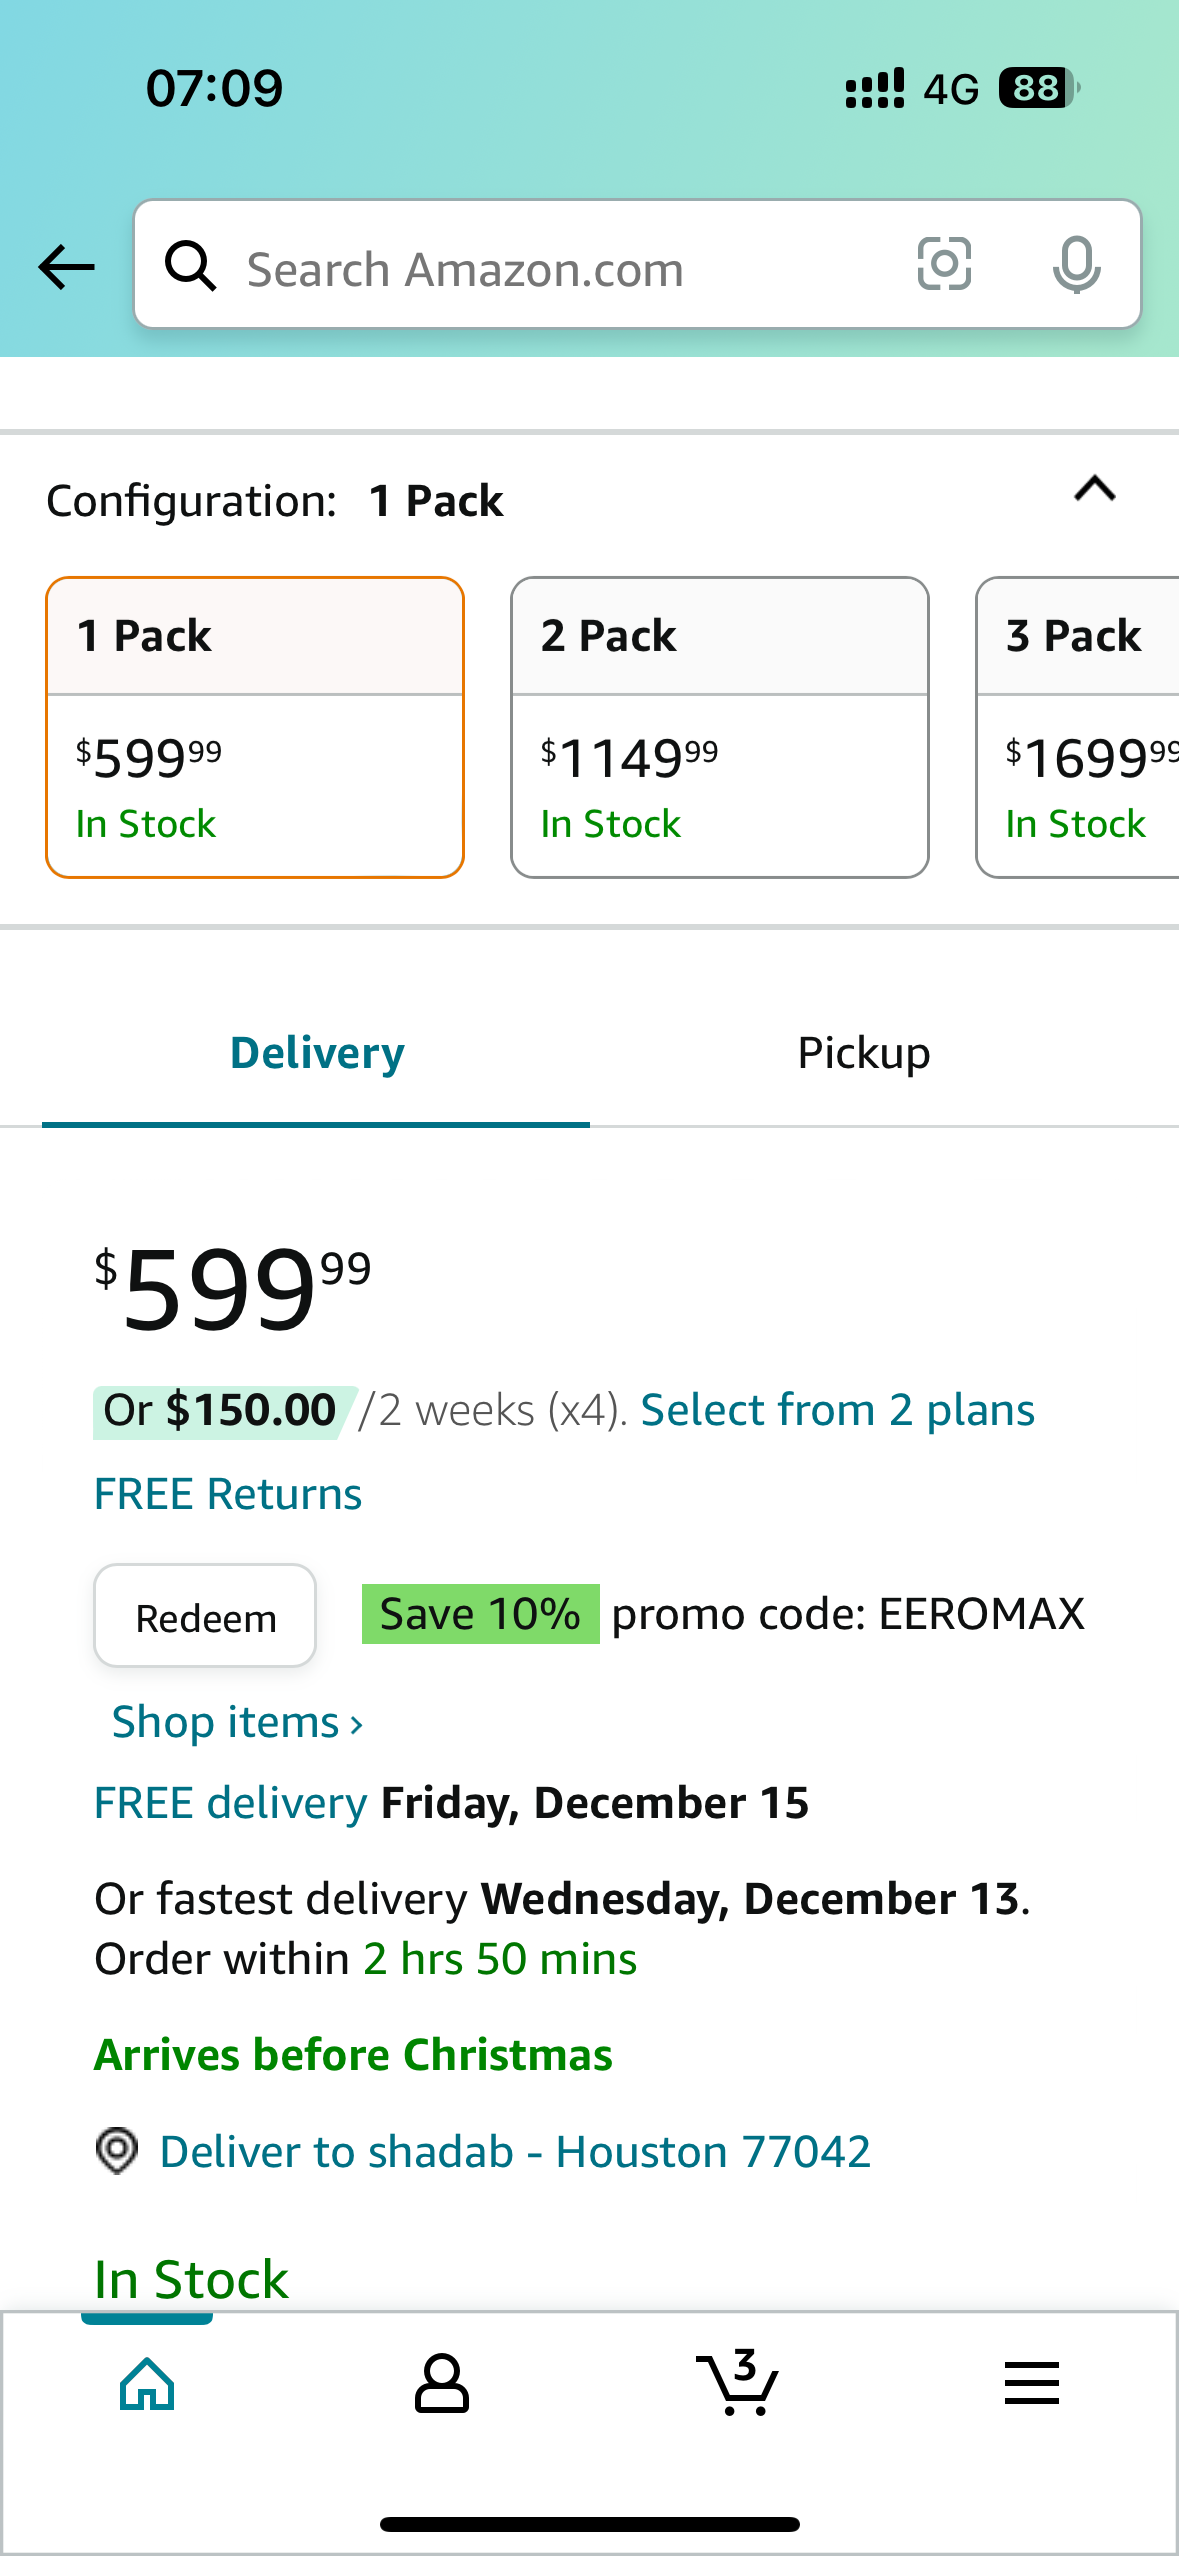
Task: Open Shop items promo link
Action: (x=238, y=1722)
